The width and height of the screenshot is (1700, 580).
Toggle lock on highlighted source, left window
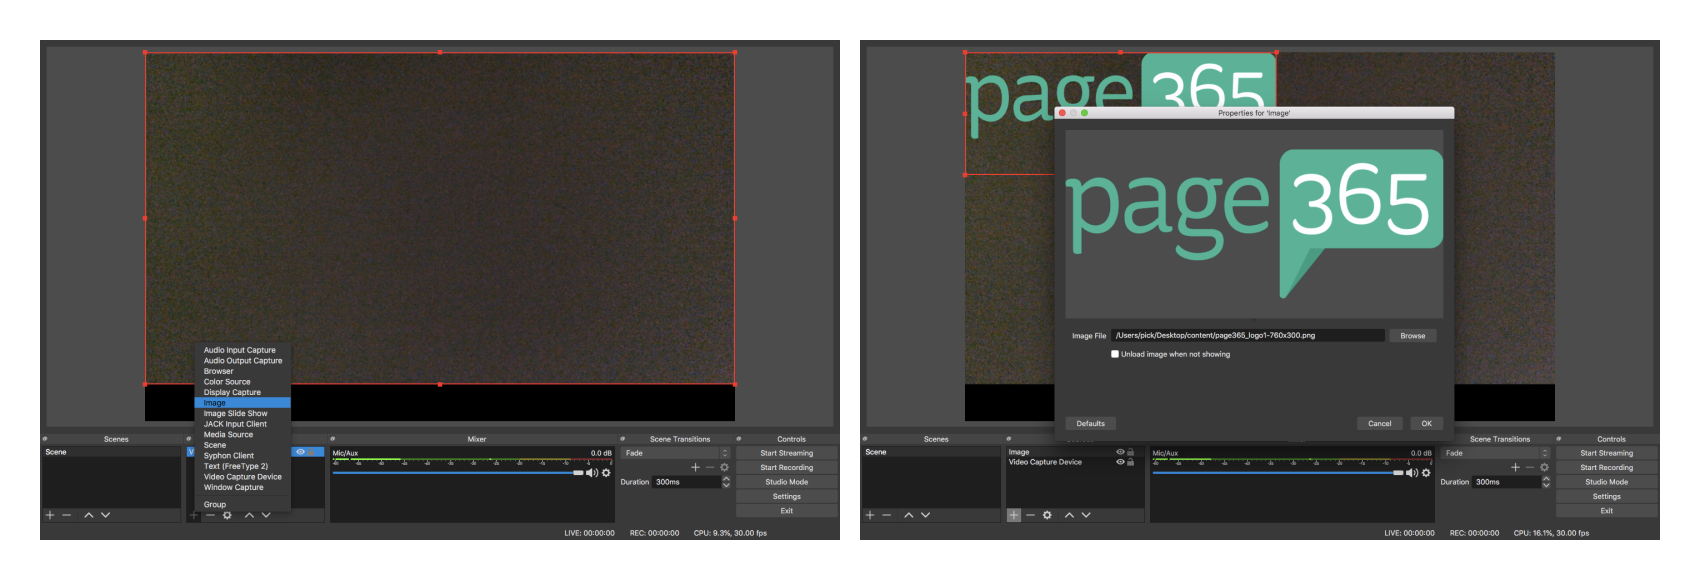point(312,452)
